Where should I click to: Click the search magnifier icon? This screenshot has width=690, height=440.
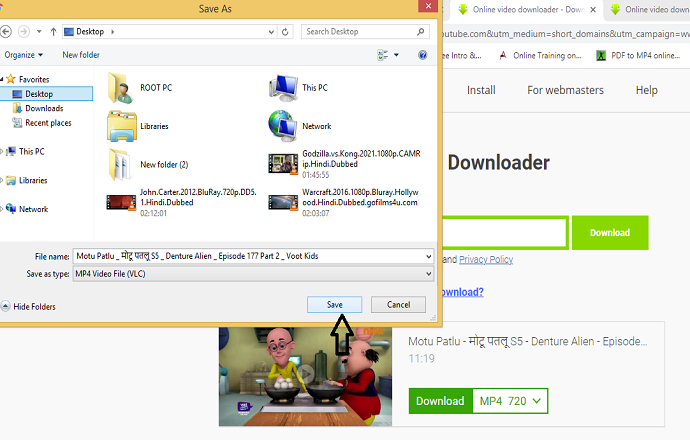pyautogui.click(x=420, y=32)
